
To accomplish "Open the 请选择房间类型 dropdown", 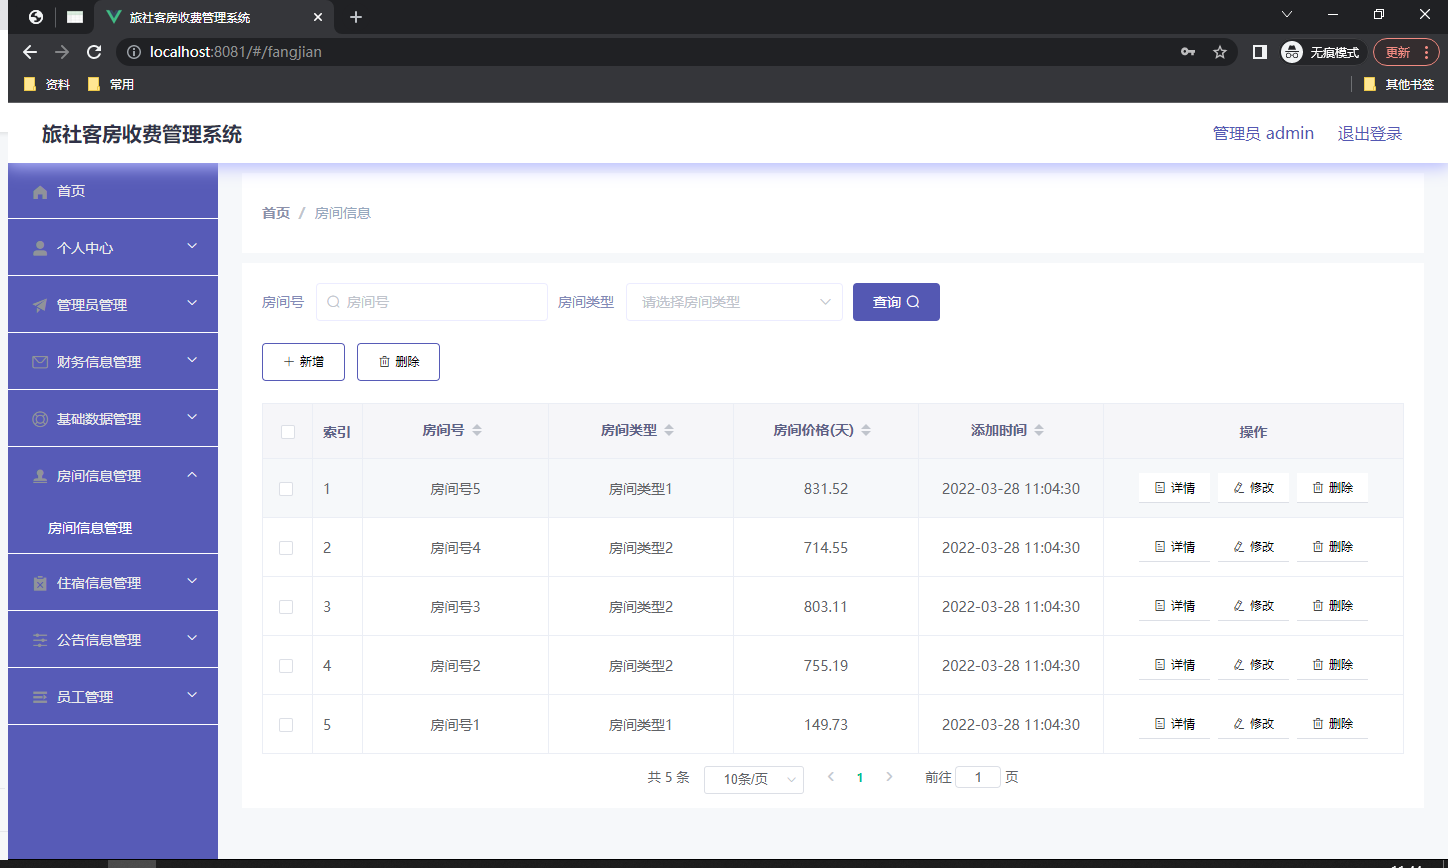I will [734, 301].
